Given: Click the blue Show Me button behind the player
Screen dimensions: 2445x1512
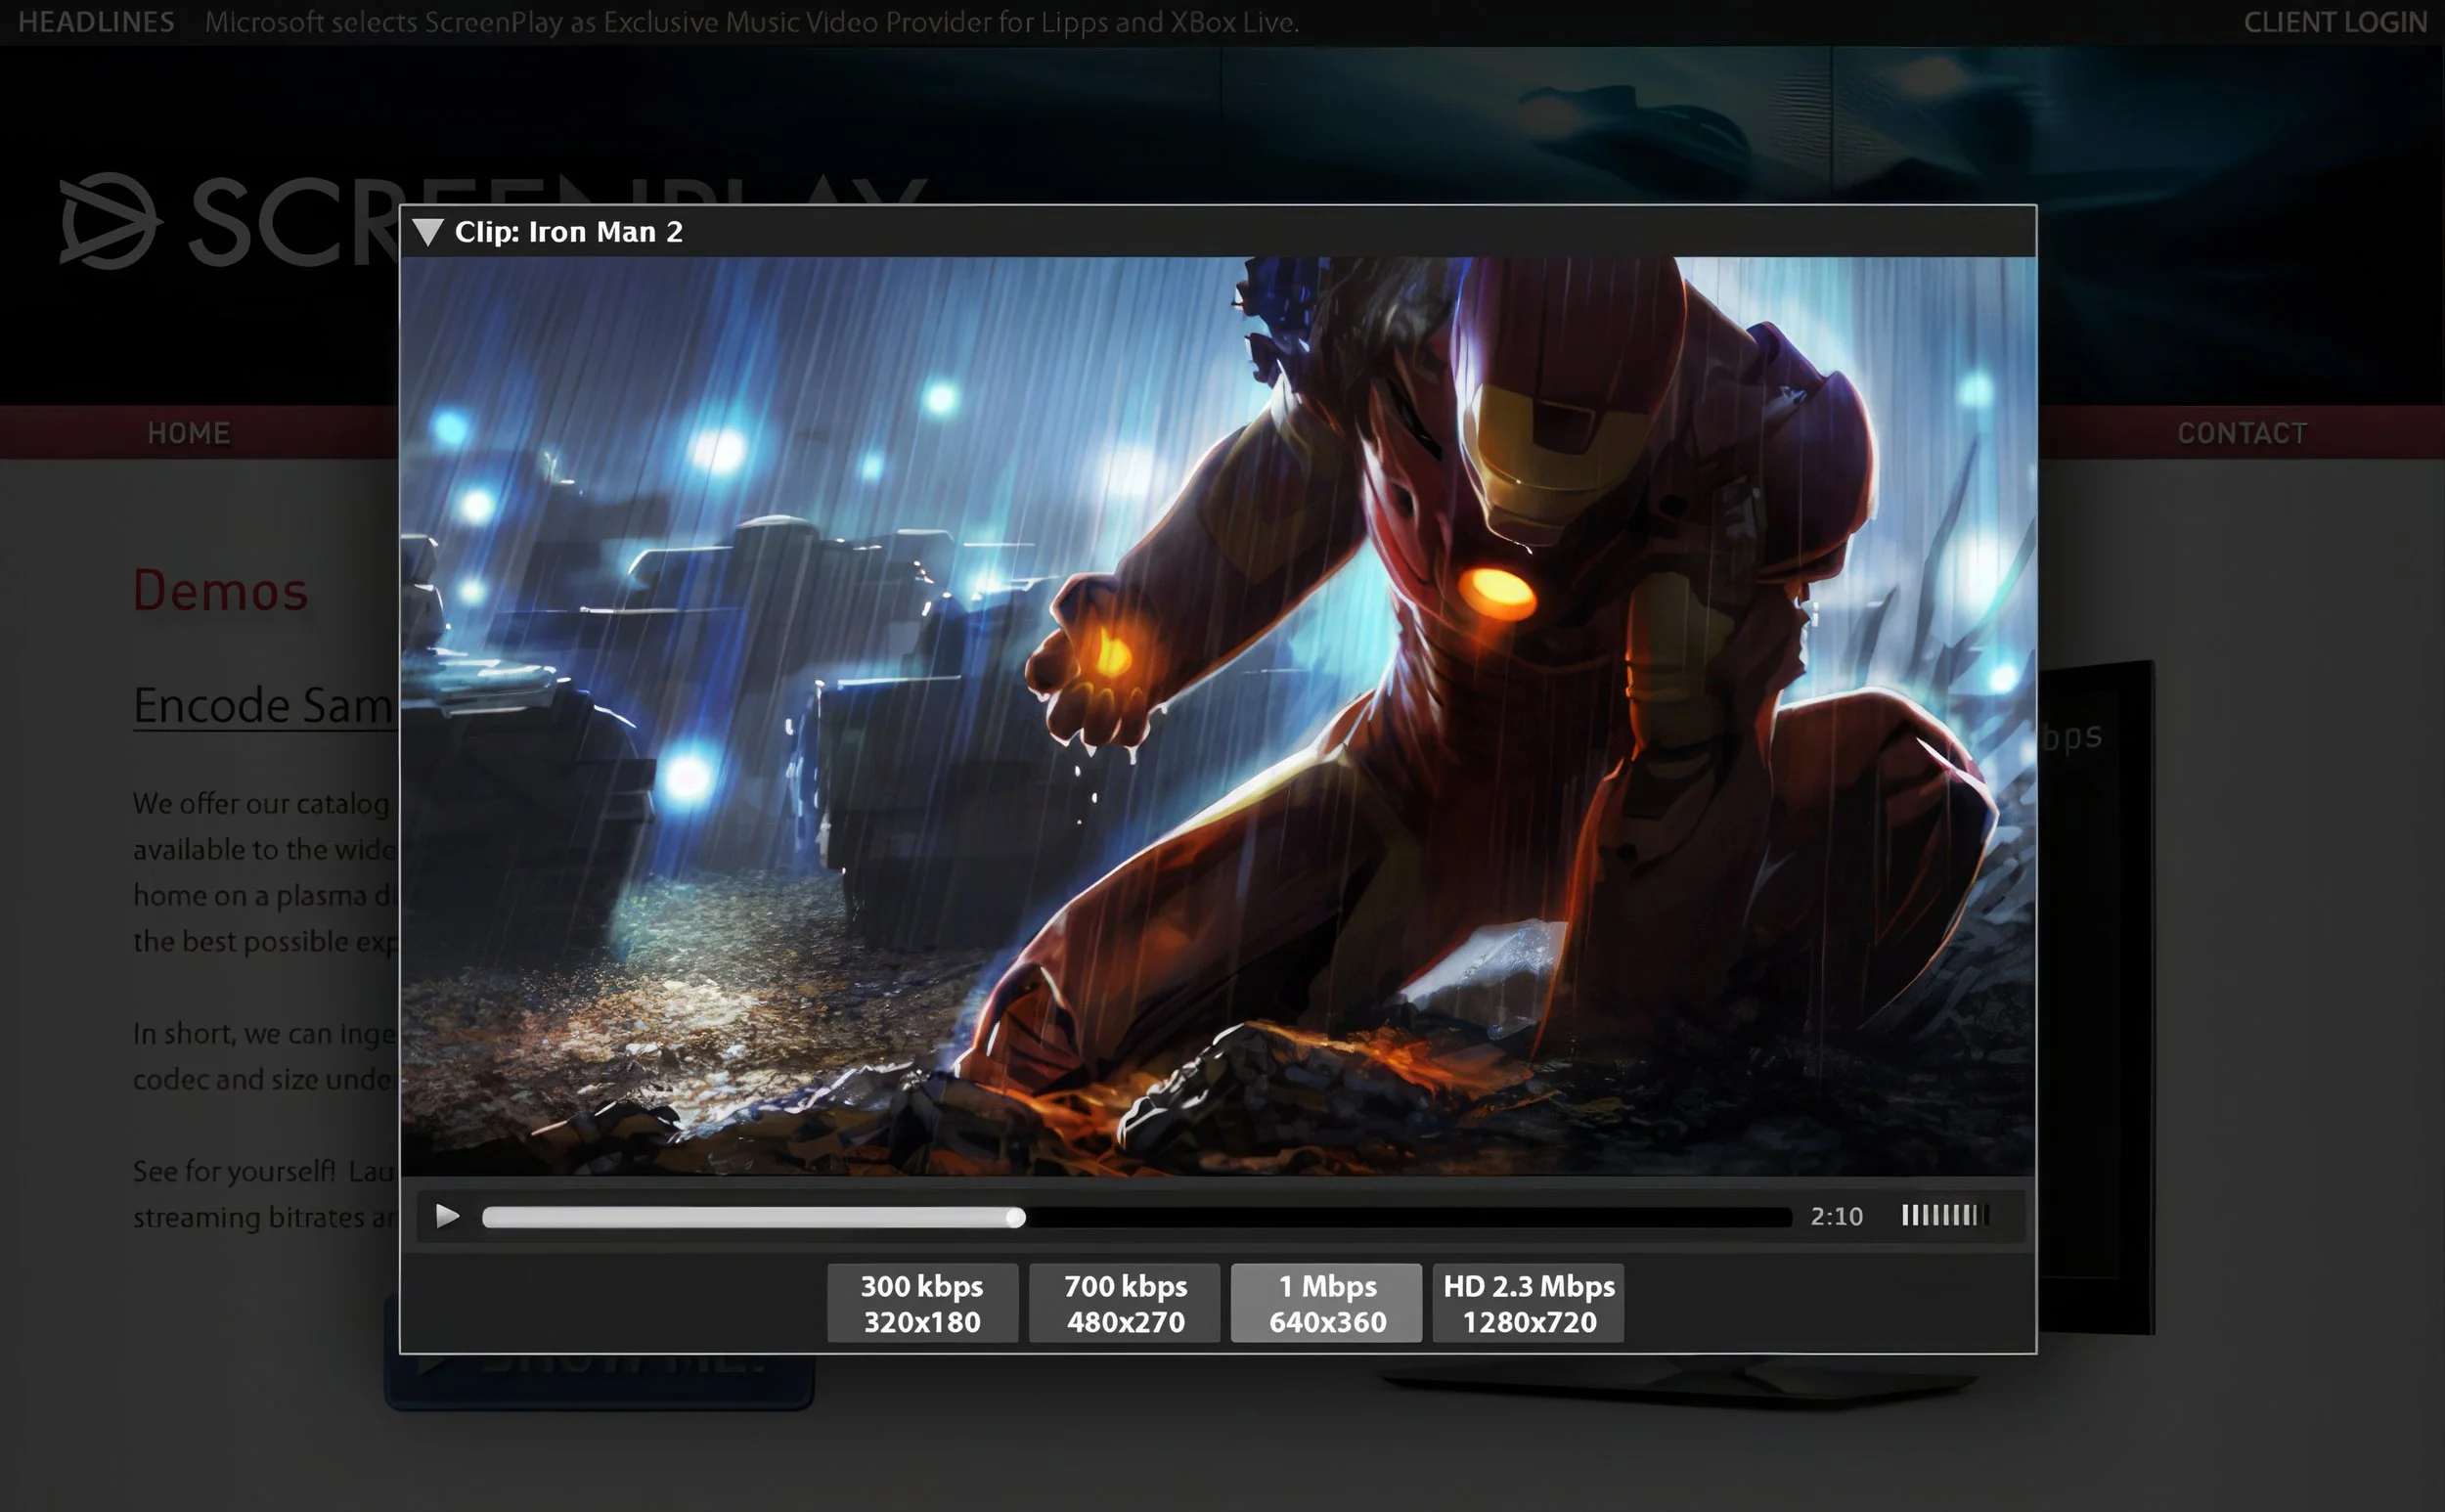Looking at the screenshot, I should pos(600,1382).
